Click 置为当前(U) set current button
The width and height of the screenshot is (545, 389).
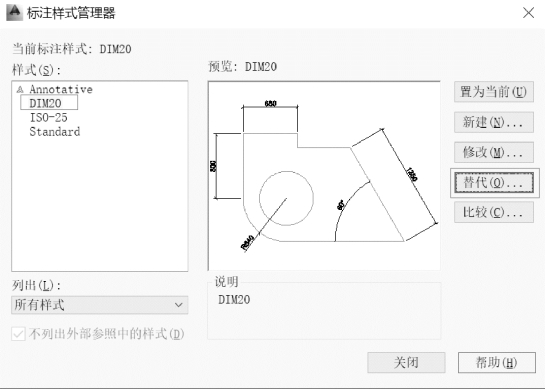point(494,92)
